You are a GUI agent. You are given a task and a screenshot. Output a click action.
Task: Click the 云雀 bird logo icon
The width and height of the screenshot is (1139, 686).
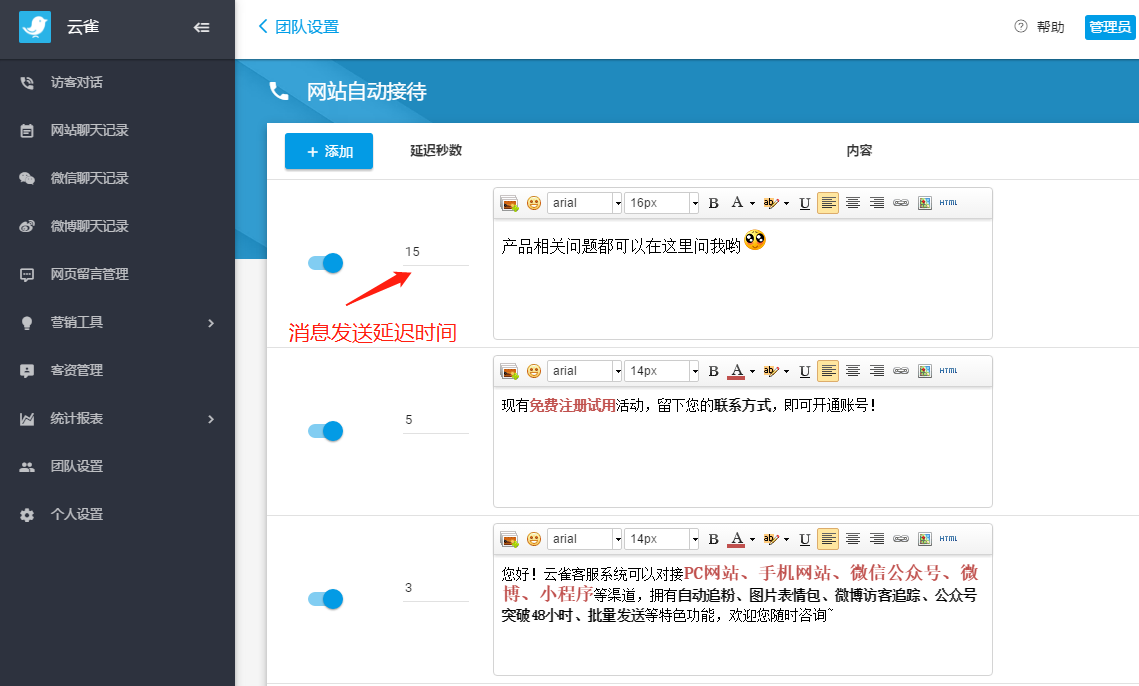pyautogui.click(x=35, y=27)
